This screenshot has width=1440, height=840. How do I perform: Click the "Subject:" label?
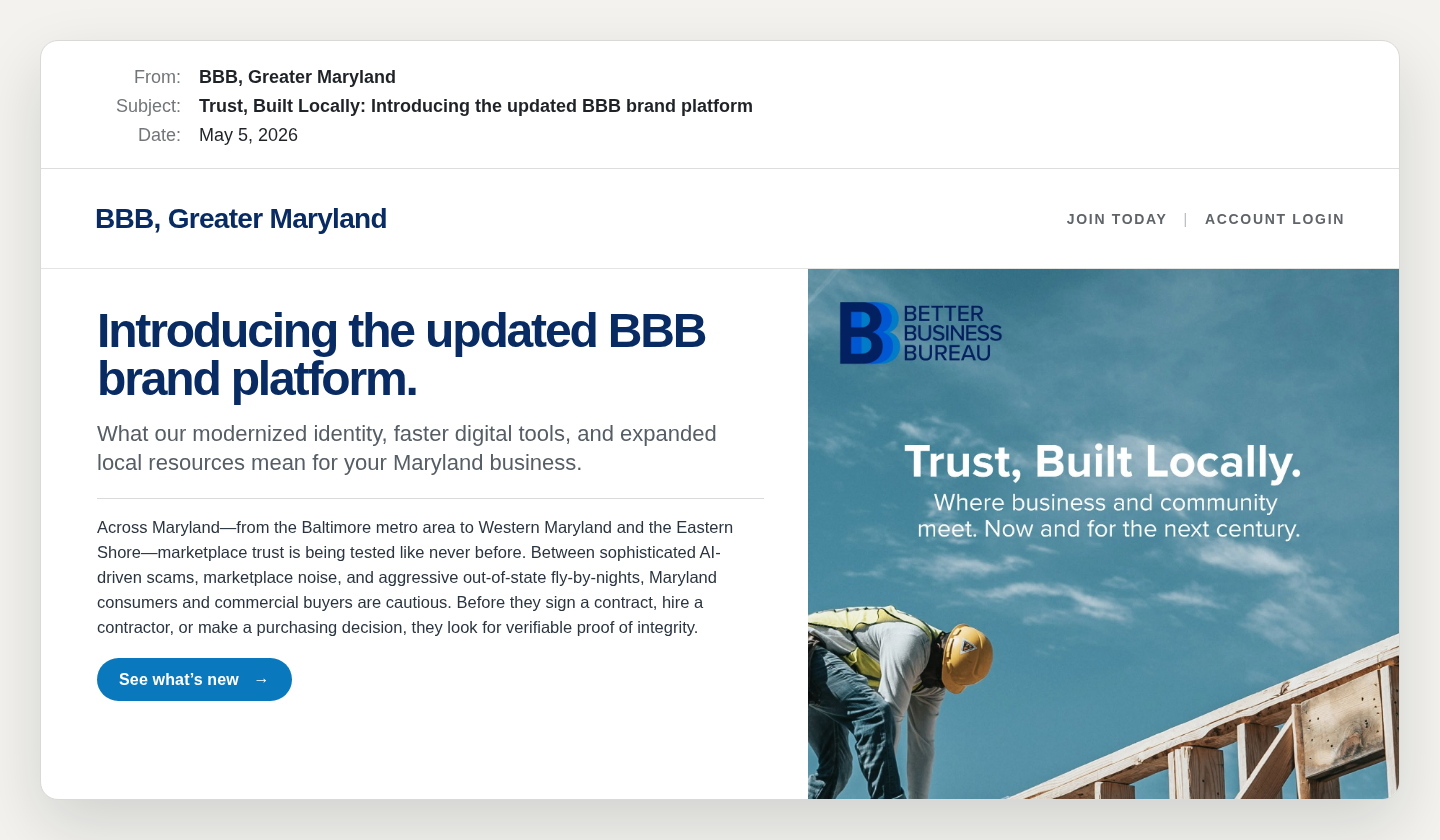pyautogui.click(x=148, y=106)
